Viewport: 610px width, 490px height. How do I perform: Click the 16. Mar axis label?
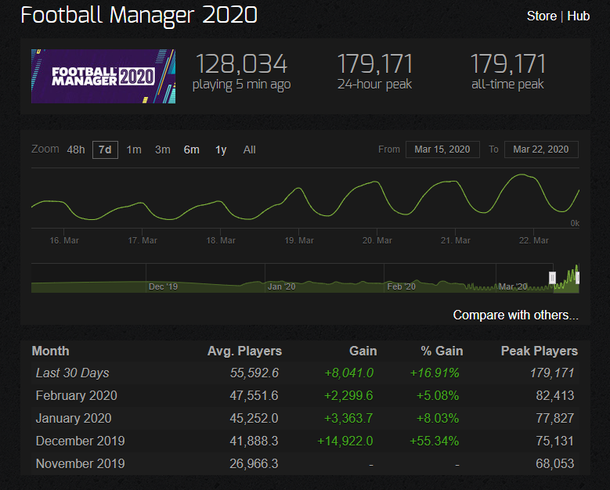pos(64,240)
